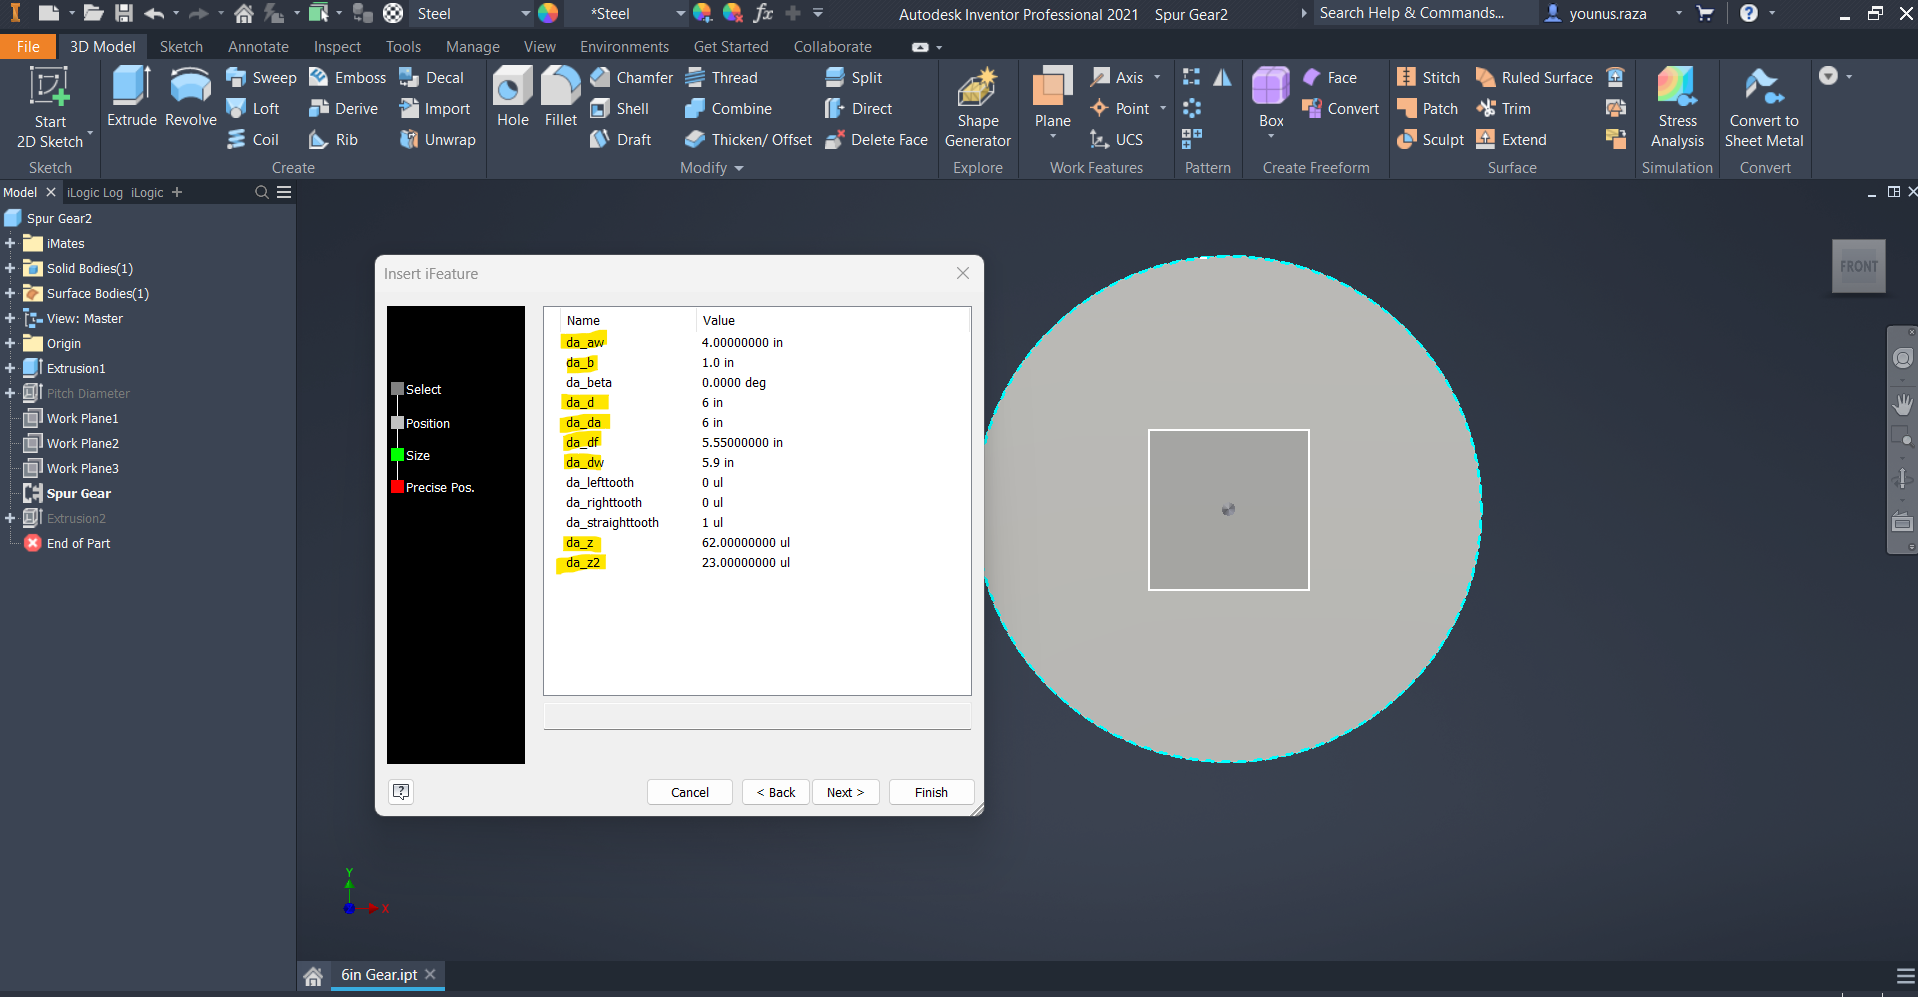Select the Shell tool
The height and width of the screenshot is (997, 1918).
(x=626, y=108)
